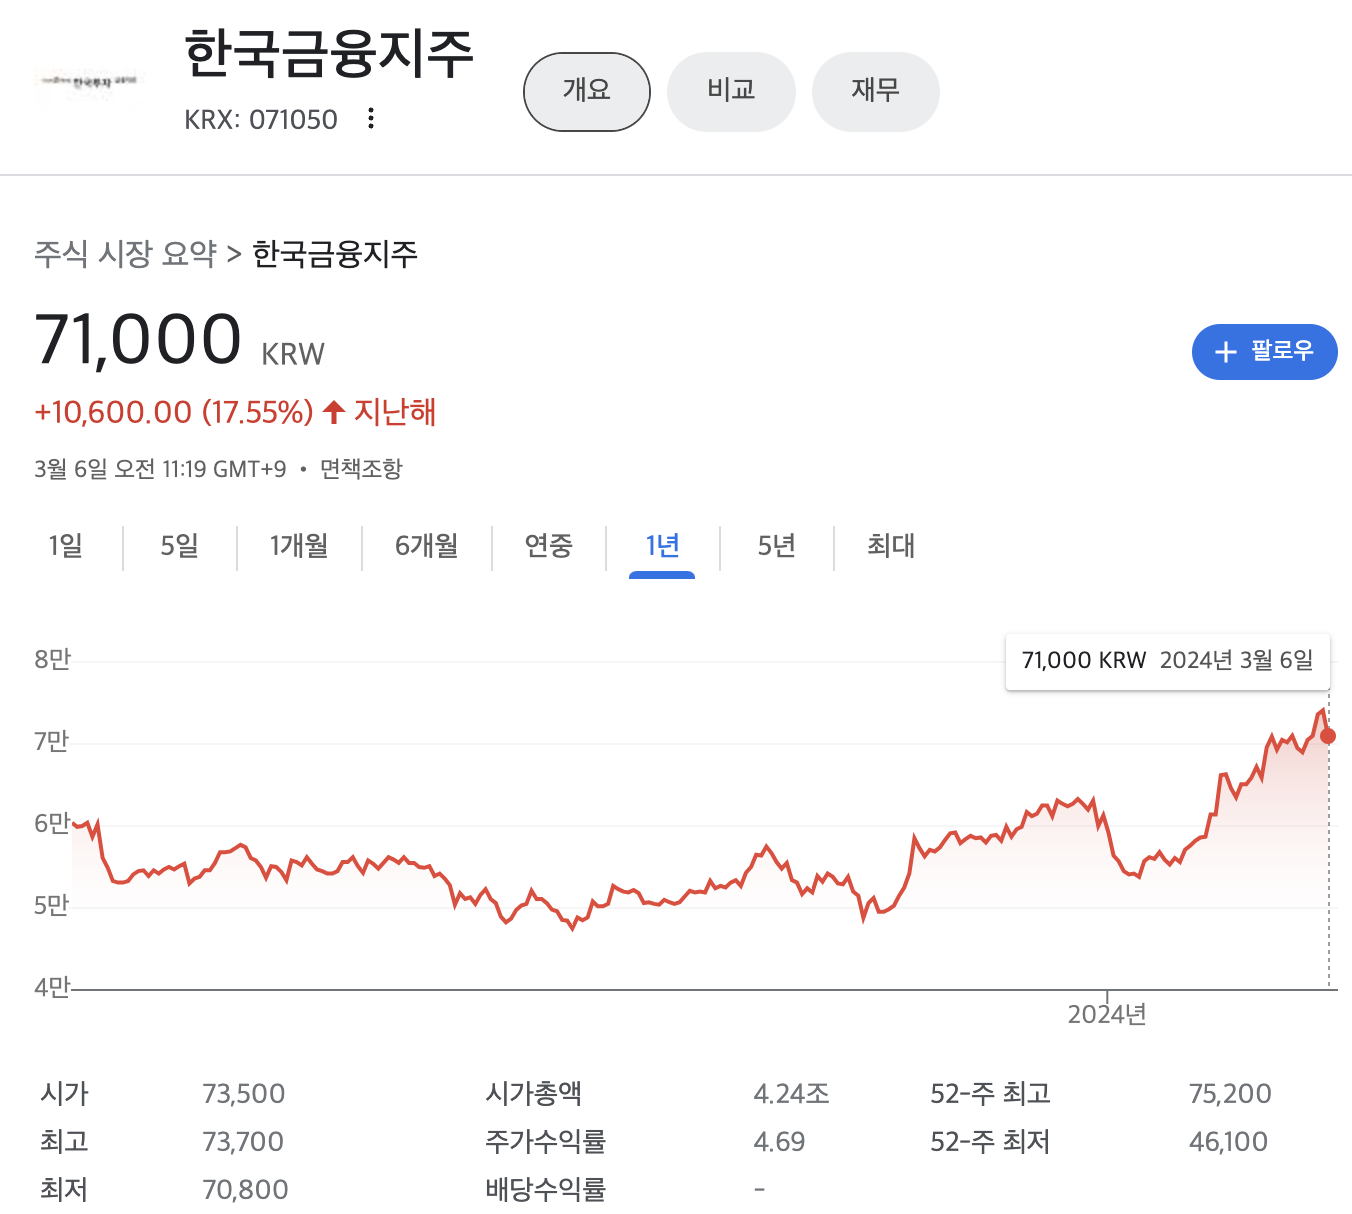
Task: Select the 6개월 chart range
Action: [x=427, y=546]
